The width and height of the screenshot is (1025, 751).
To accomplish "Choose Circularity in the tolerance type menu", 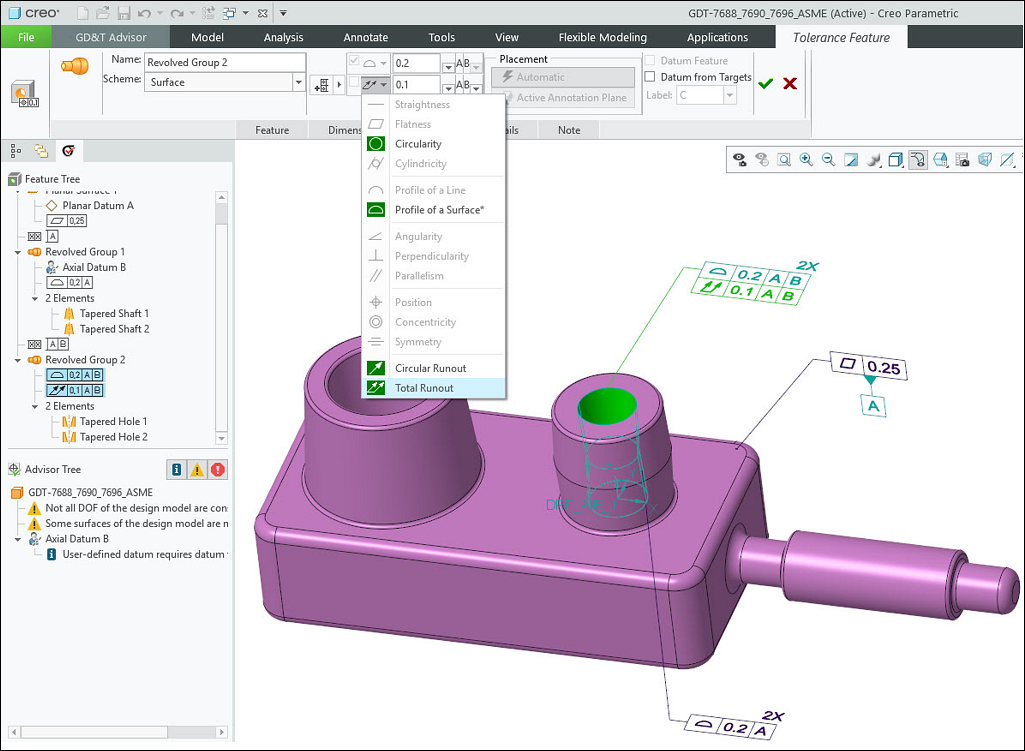I will 433,144.
